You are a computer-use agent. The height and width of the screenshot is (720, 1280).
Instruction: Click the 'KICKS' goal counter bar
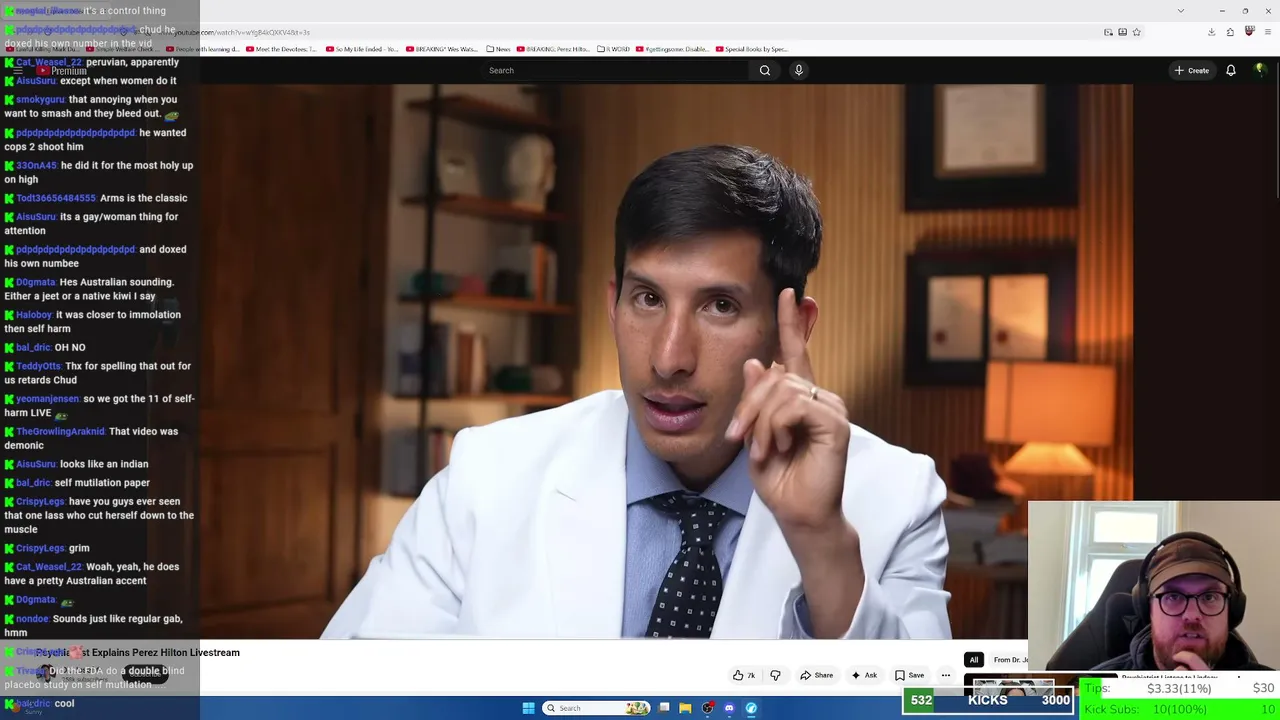pyautogui.click(x=988, y=700)
